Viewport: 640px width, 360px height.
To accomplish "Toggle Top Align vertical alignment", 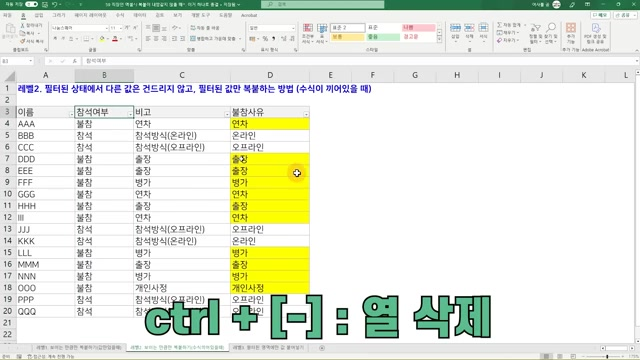I will click(x=148, y=28).
